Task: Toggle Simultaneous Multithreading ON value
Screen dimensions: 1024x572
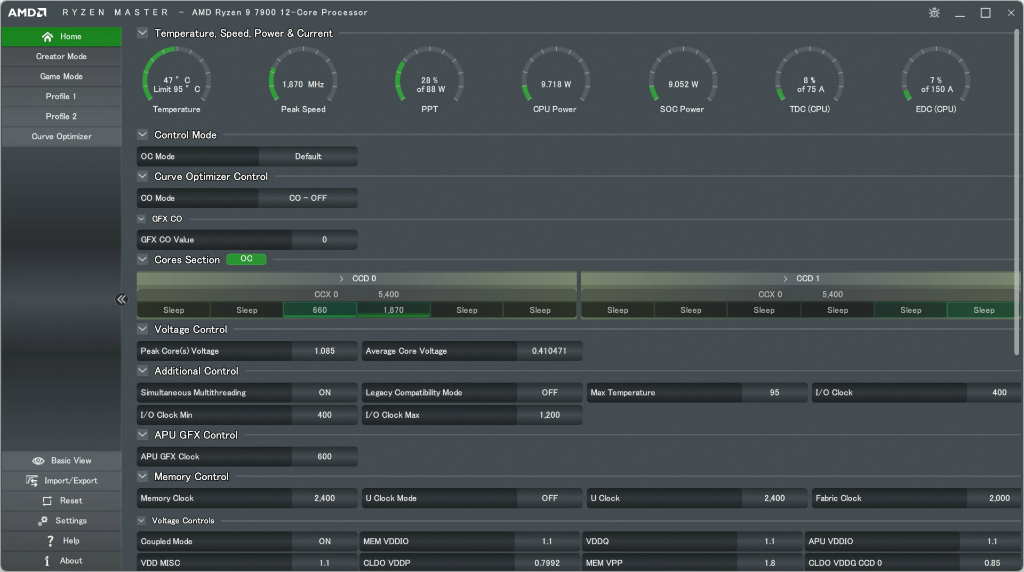Action: click(325, 392)
